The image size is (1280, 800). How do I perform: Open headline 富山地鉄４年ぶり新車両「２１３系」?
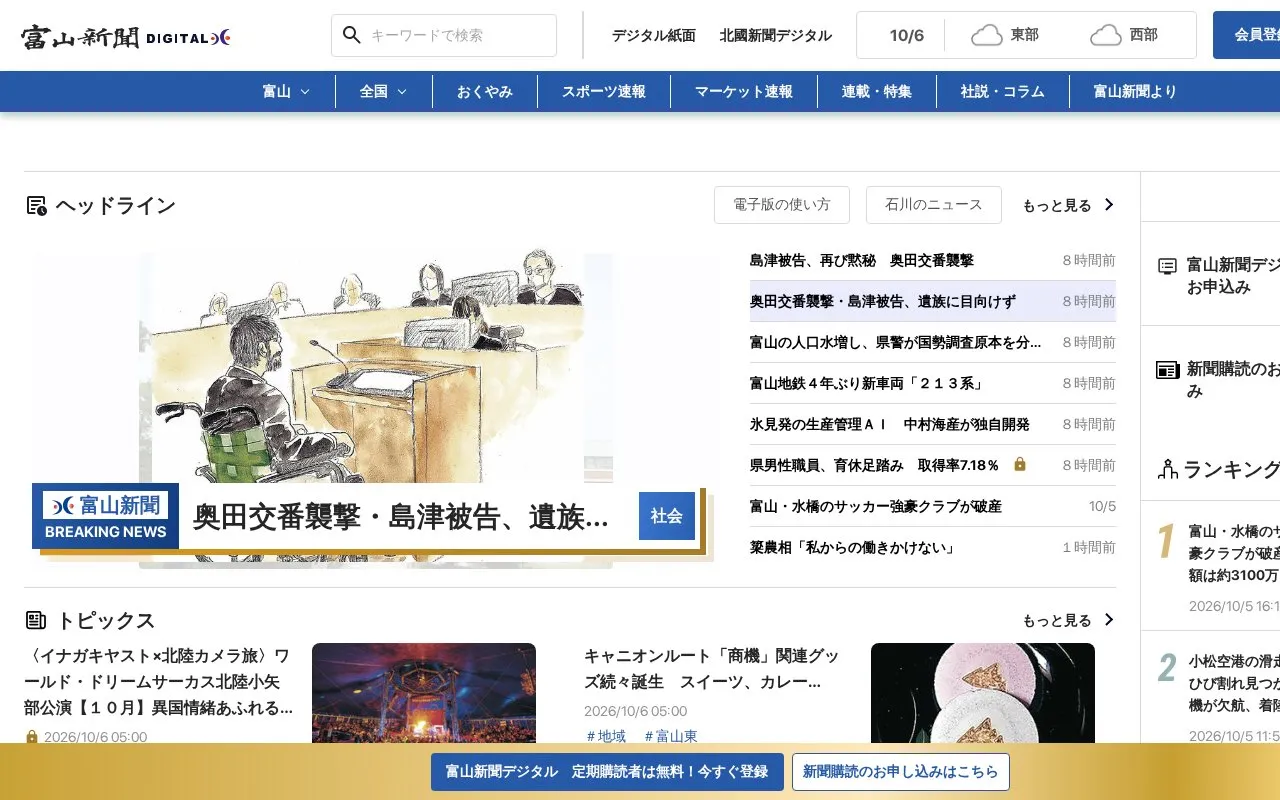(867, 383)
